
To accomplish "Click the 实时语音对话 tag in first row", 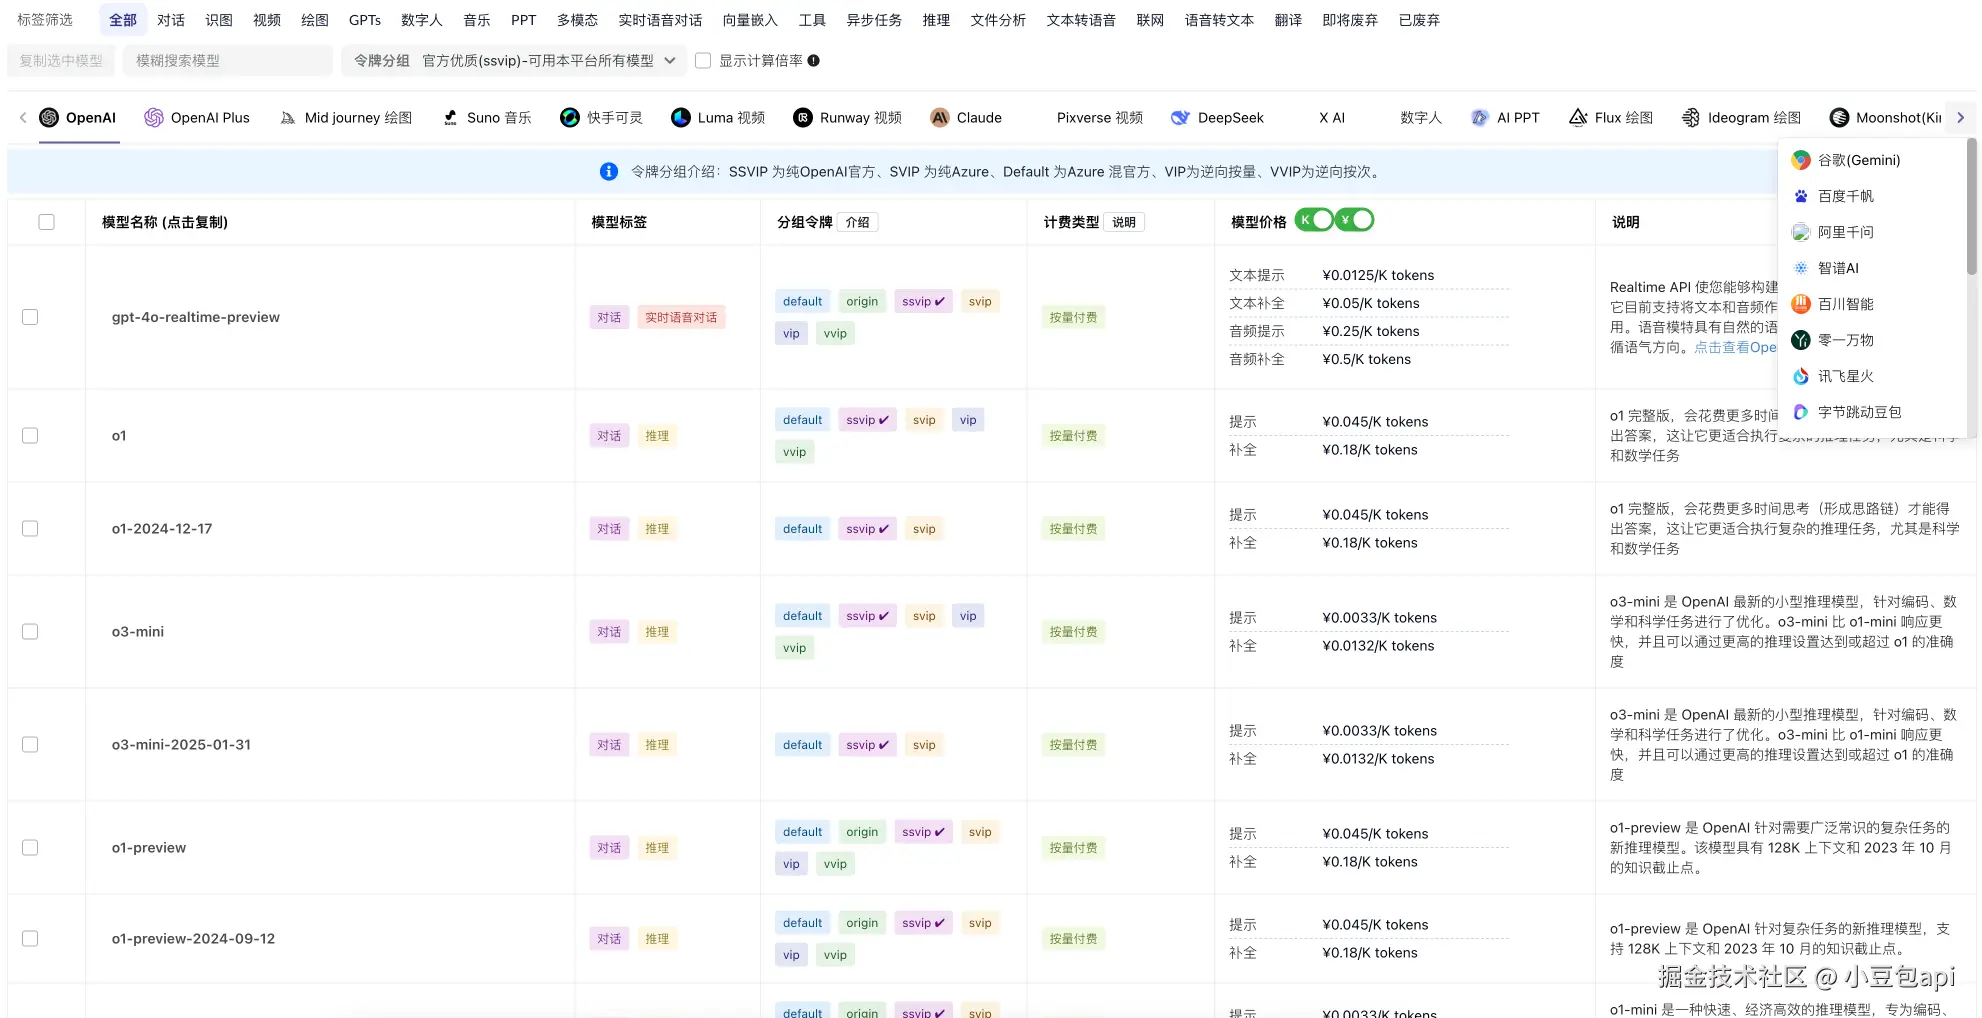I will 681,317.
